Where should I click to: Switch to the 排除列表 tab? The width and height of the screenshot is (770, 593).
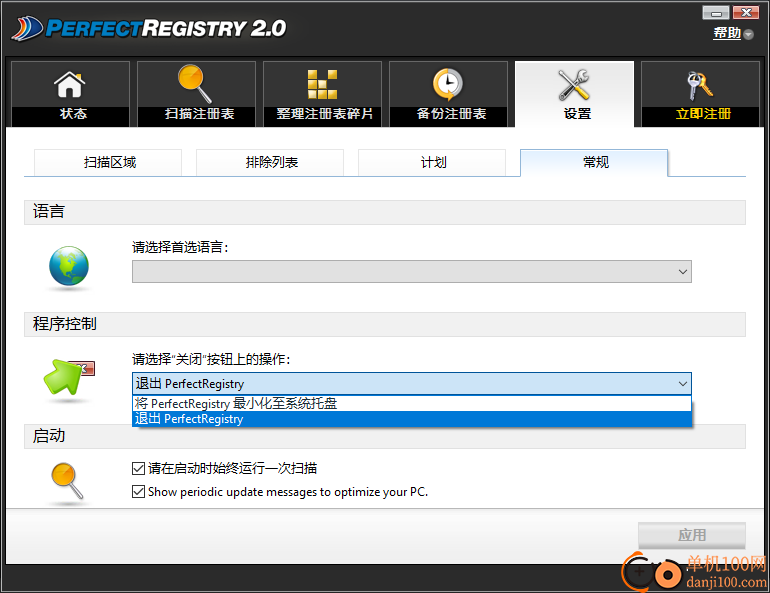click(270, 162)
